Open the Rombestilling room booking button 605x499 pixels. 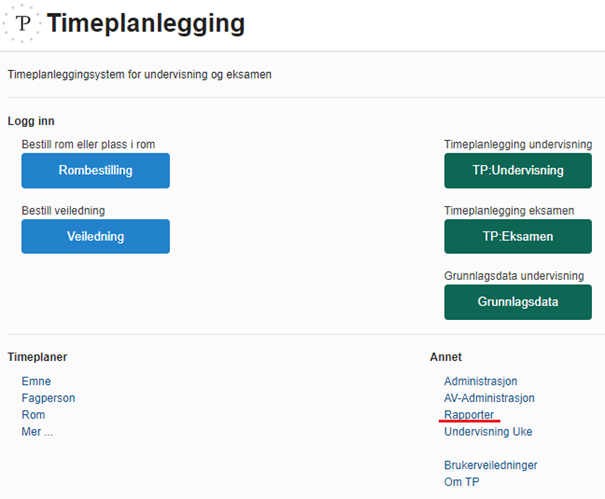96,171
